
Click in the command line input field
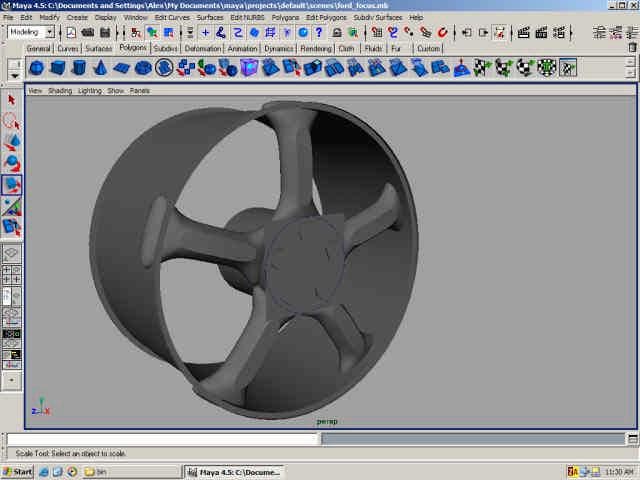(x=160, y=439)
